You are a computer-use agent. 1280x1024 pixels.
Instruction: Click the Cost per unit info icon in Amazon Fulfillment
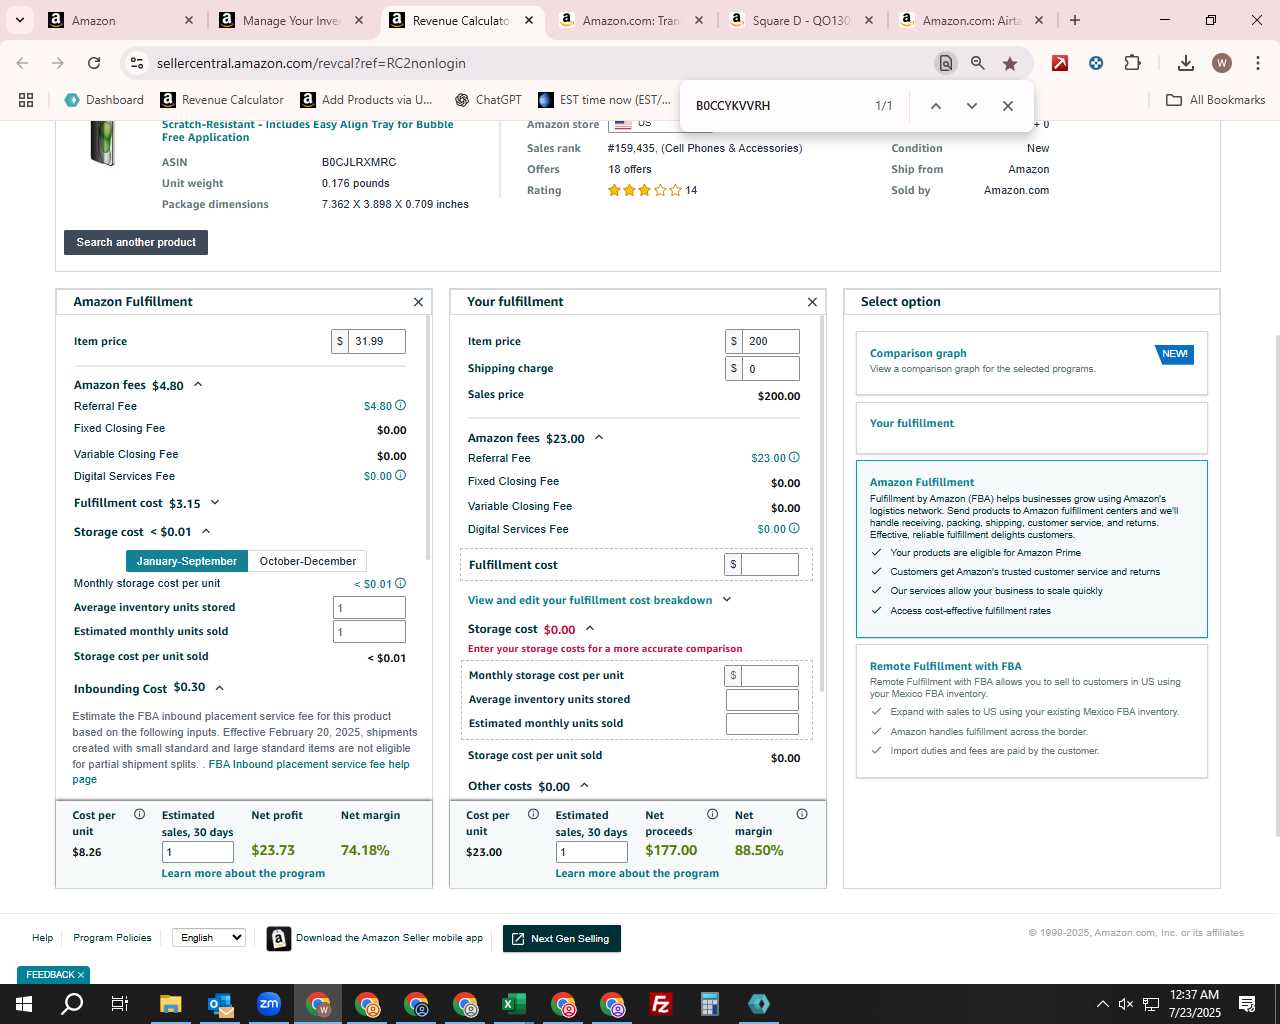click(x=140, y=814)
